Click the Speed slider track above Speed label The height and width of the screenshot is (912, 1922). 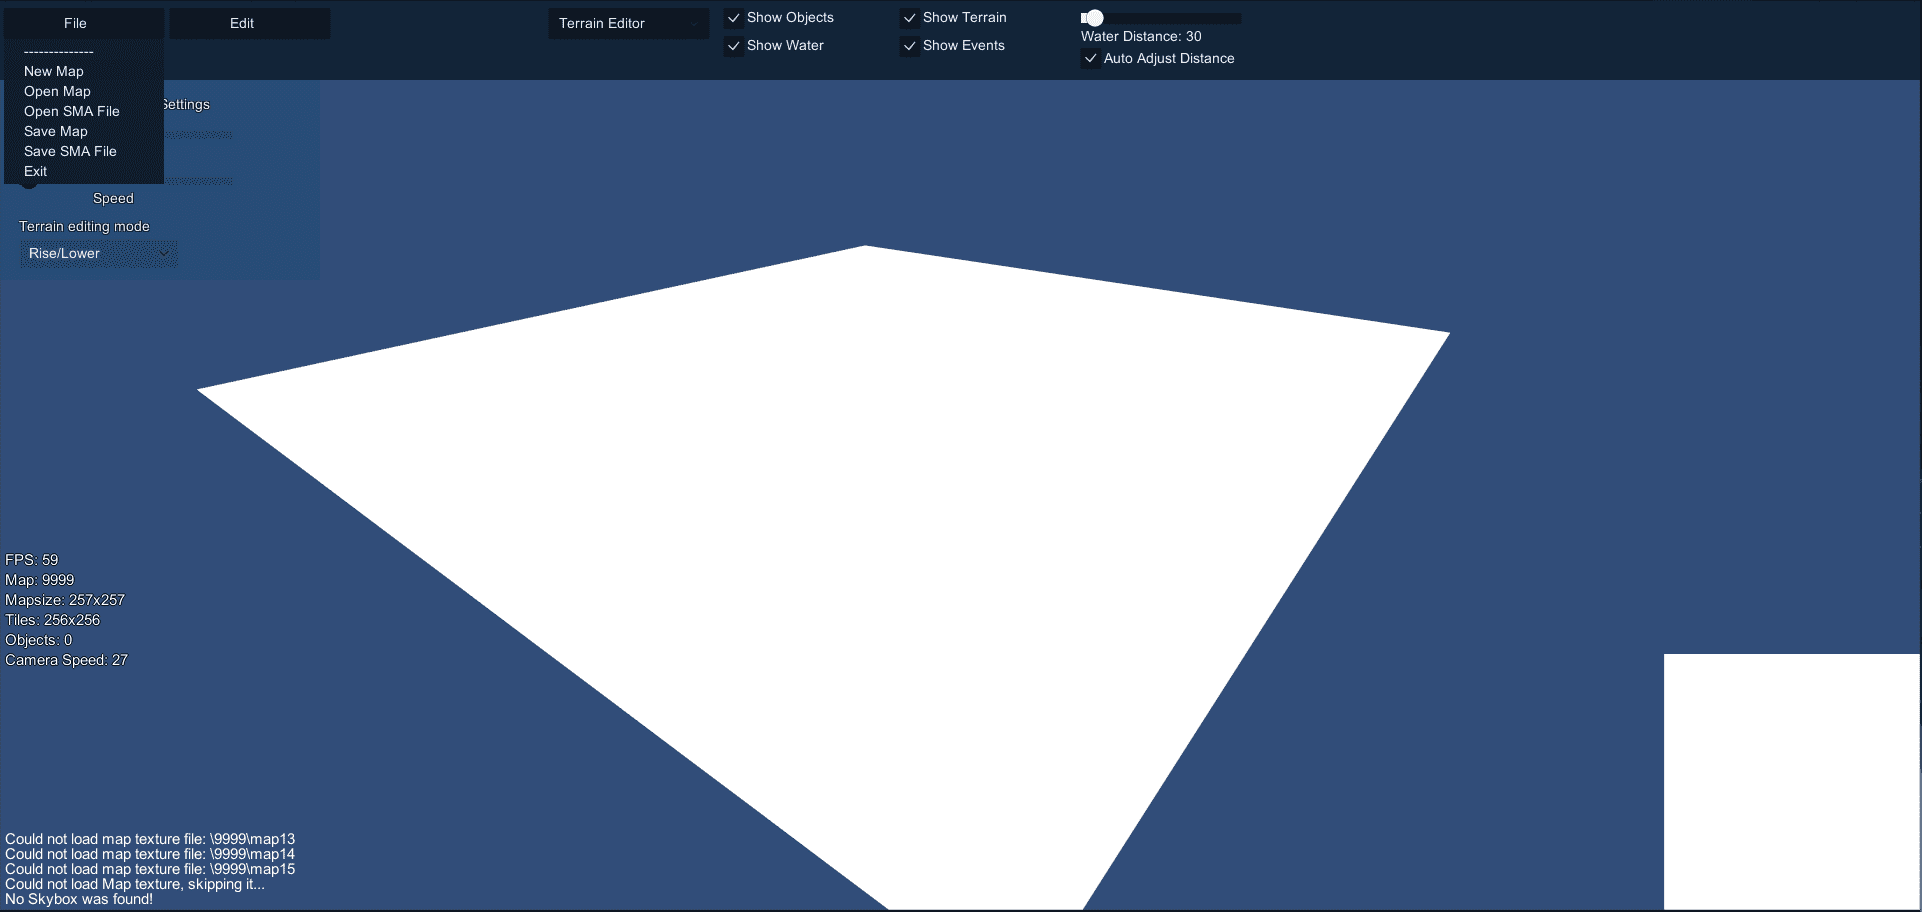[198, 181]
